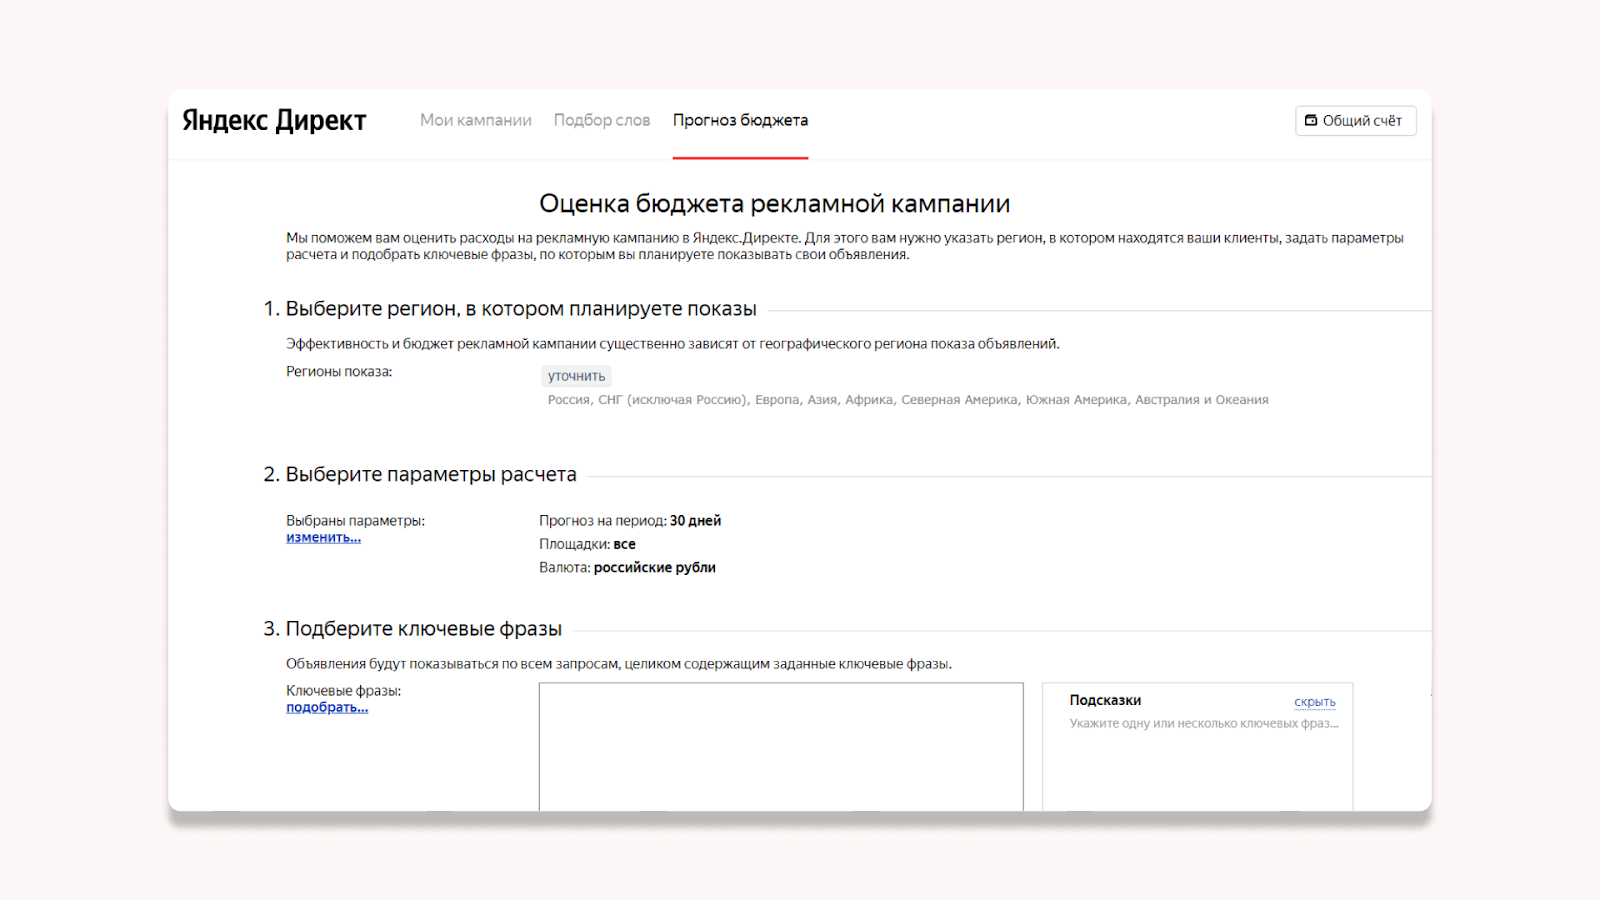This screenshot has height=900, width=1600.
Task: Focus the Ключевые фразы text area
Action: point(781,747)
